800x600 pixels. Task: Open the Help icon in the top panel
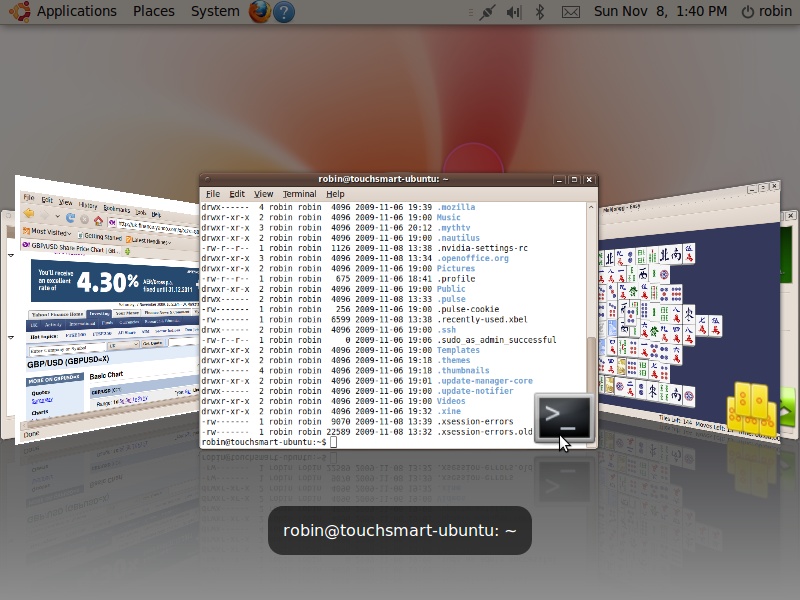(x=283, y=12)
